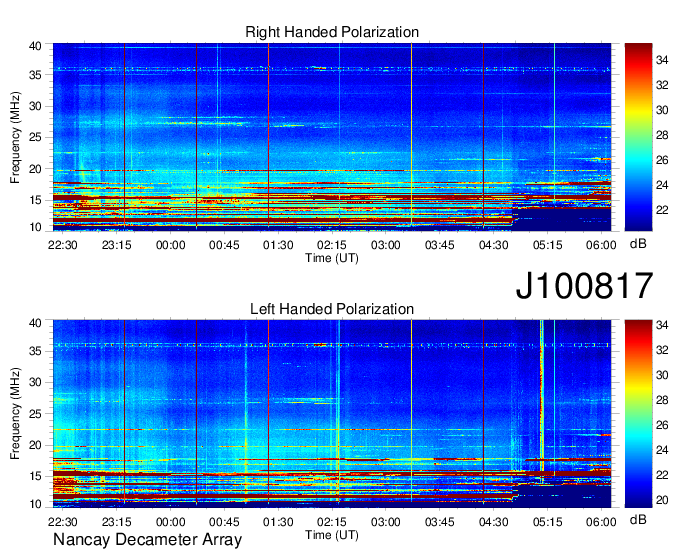Click the Left Handed plot's color scale bar

638,414
